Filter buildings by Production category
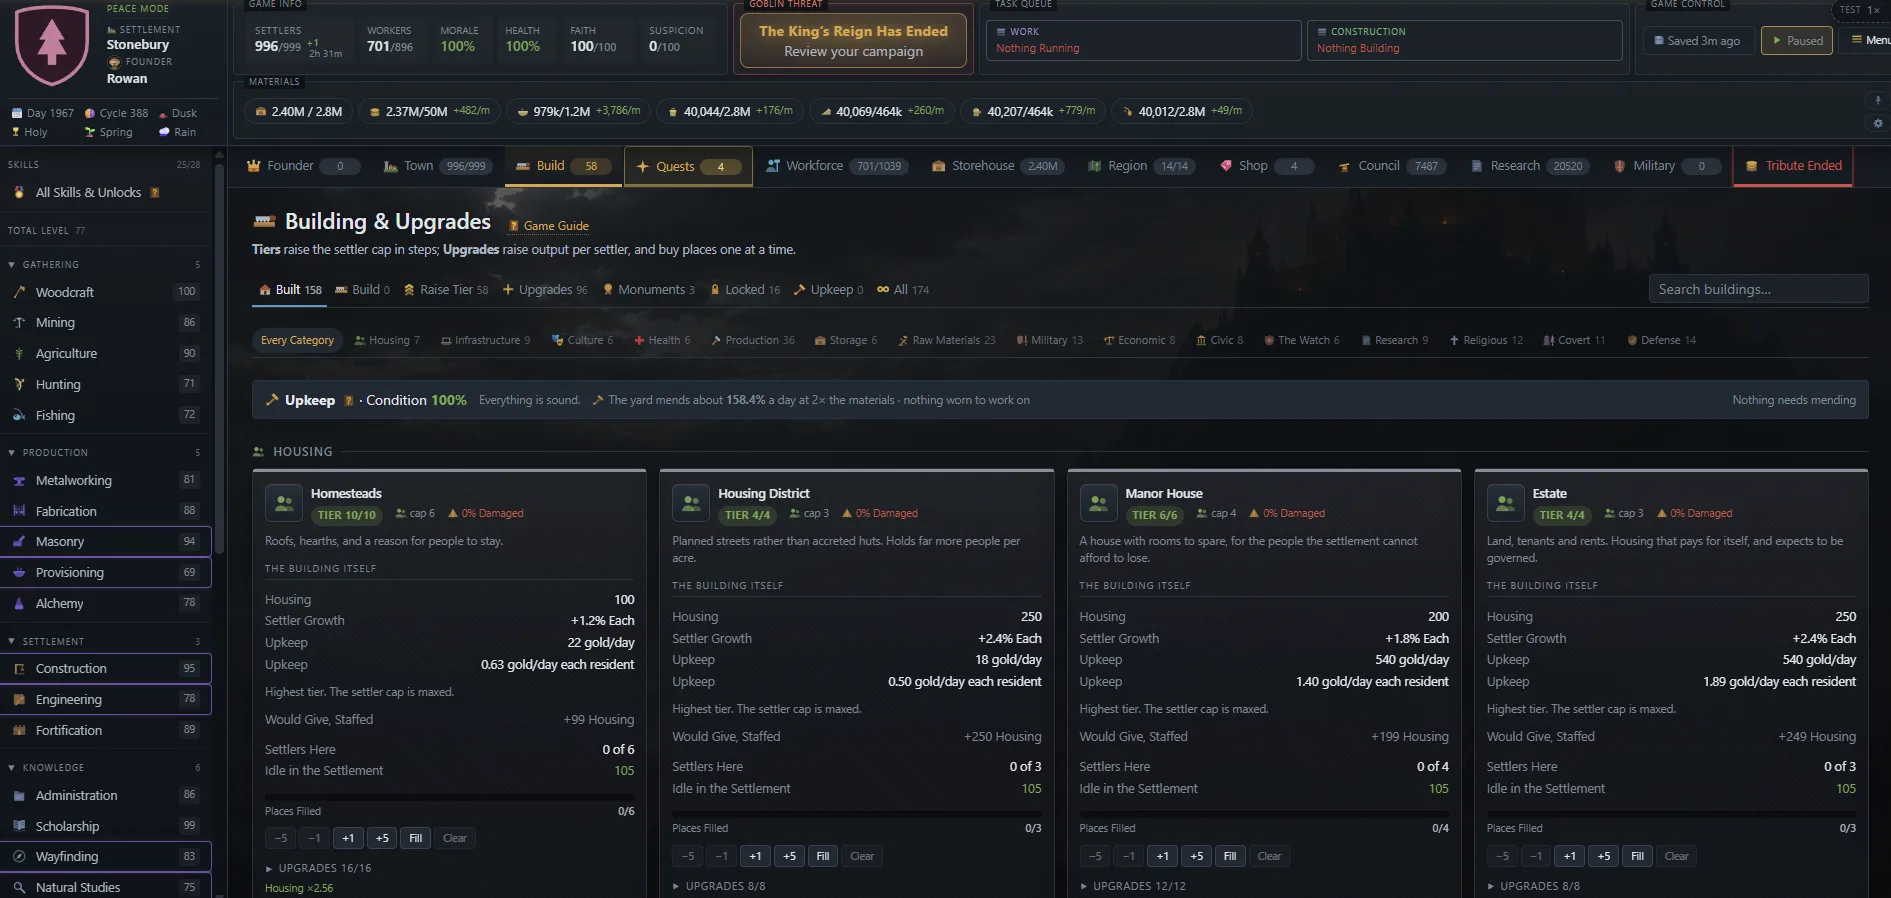 click(x=753, y=341)
